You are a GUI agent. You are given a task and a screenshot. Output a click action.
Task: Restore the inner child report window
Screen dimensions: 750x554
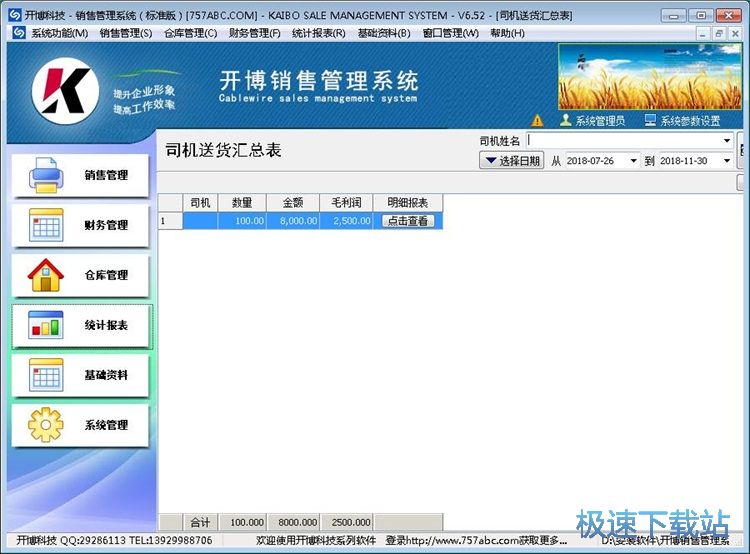tap(718, 33)
